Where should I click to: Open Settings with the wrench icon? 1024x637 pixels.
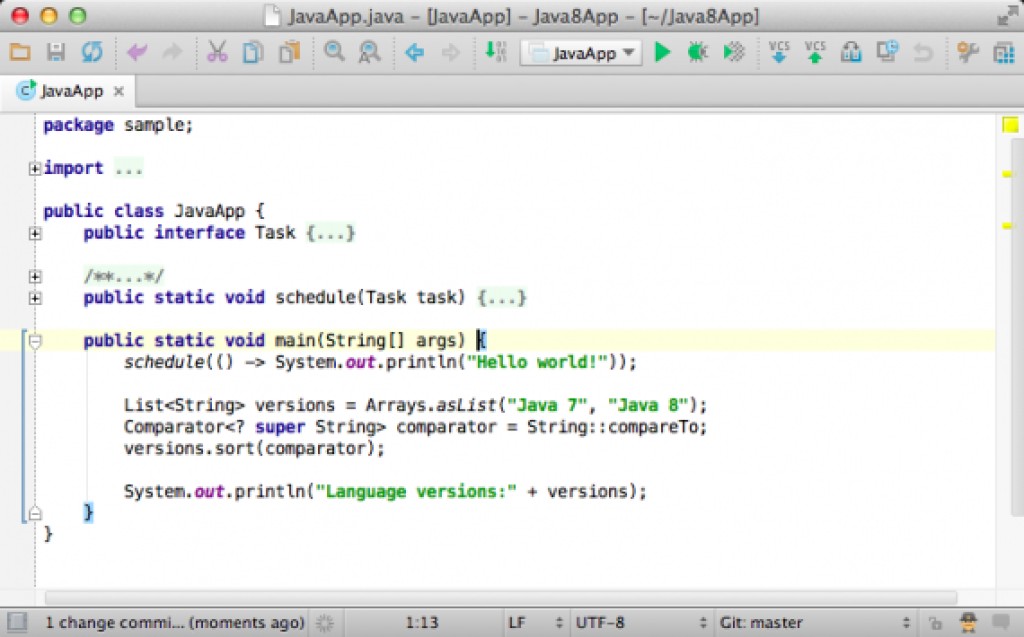tap(967, 52)
